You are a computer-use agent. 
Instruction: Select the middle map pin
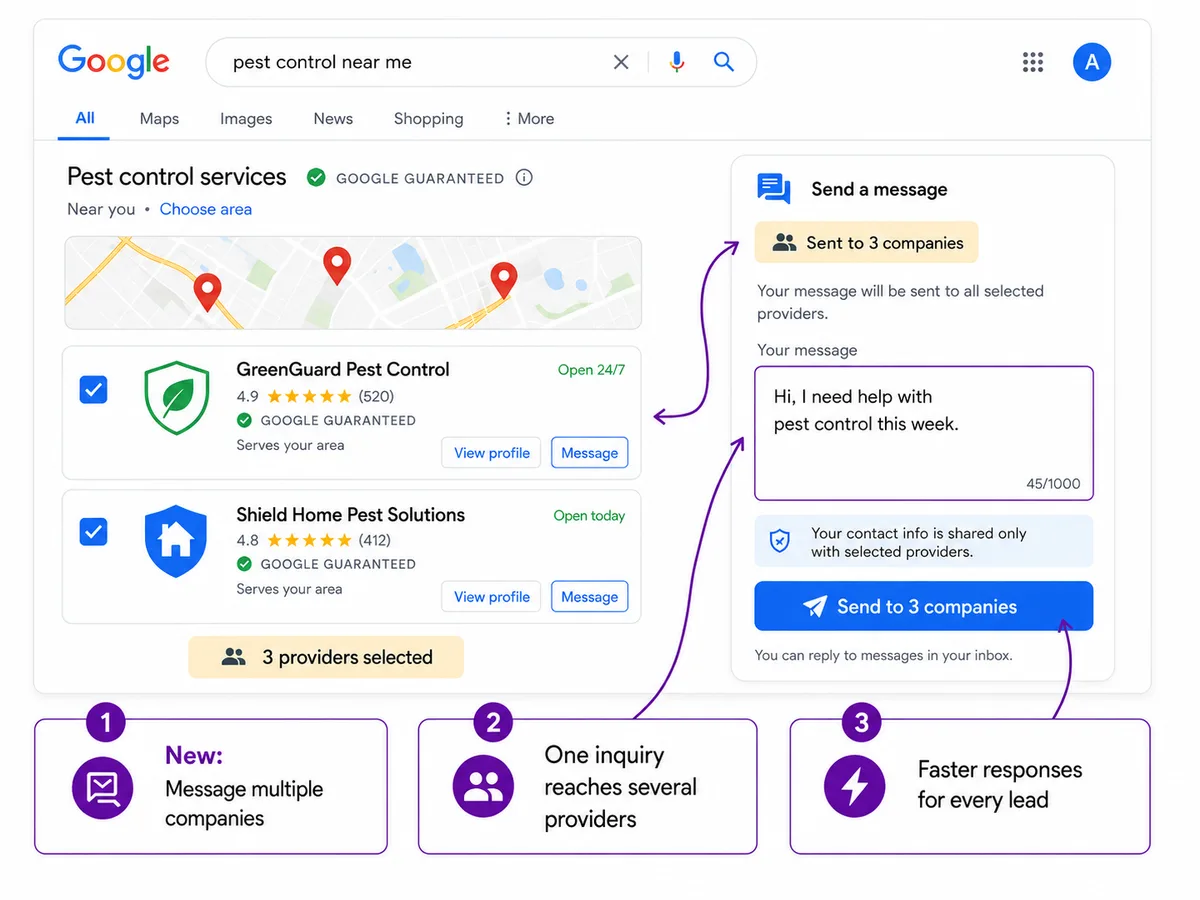point(337,266)
